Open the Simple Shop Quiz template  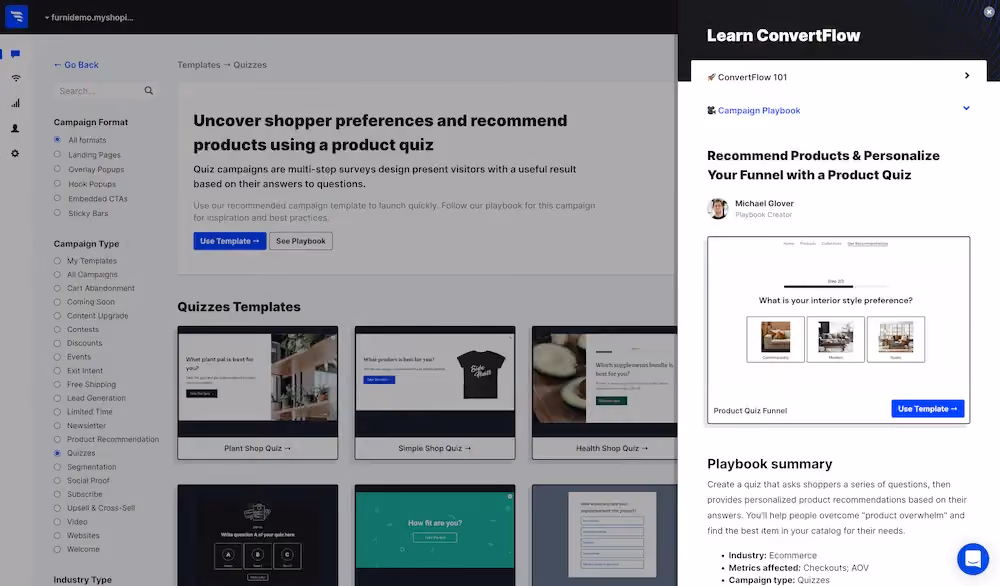(x=435, y=393)
